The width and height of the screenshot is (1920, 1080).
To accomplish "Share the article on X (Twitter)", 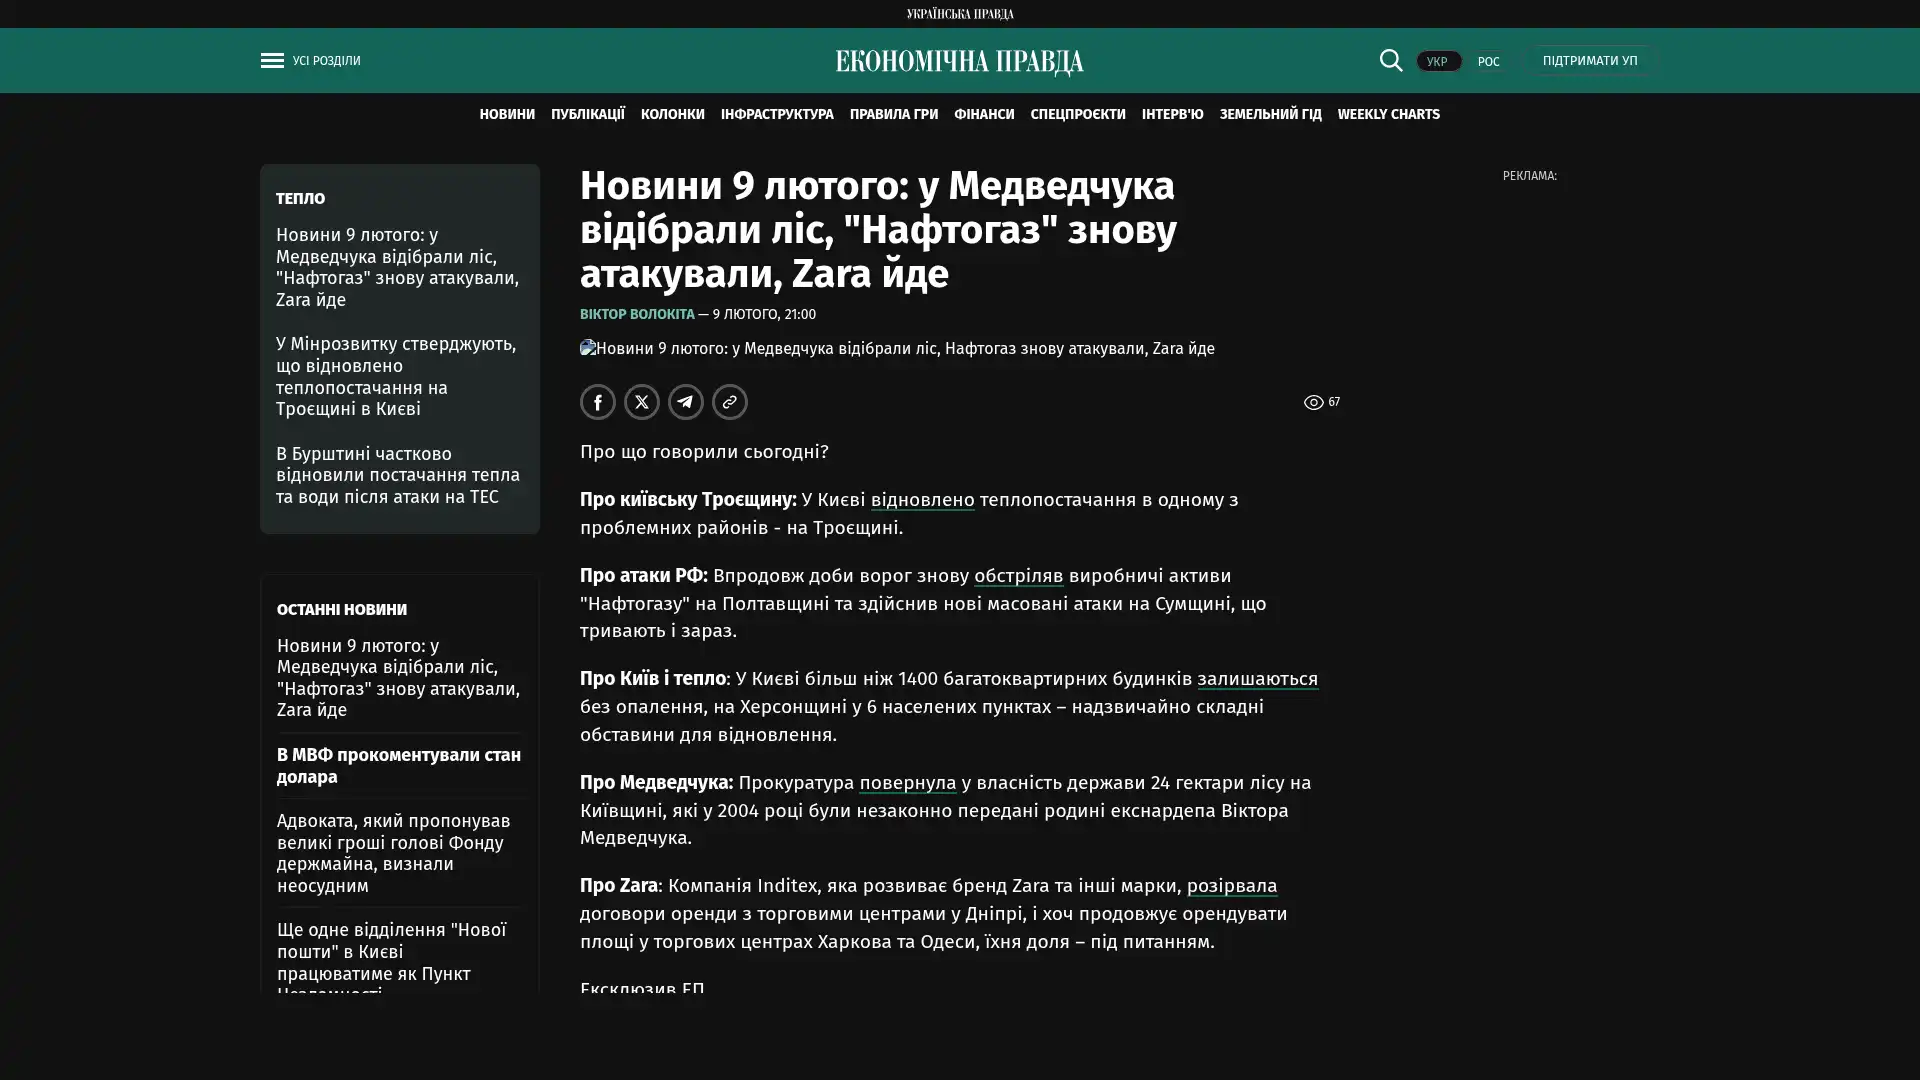I will point(642,402).
